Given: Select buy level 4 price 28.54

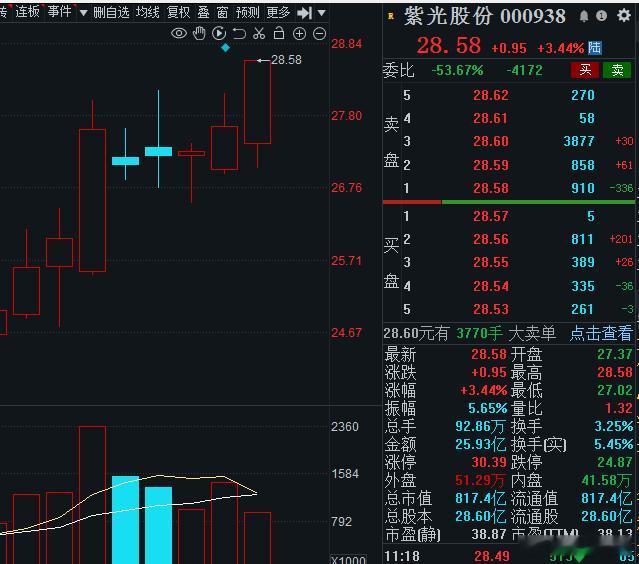Looking at the screenshot, I should pos(491,286).
